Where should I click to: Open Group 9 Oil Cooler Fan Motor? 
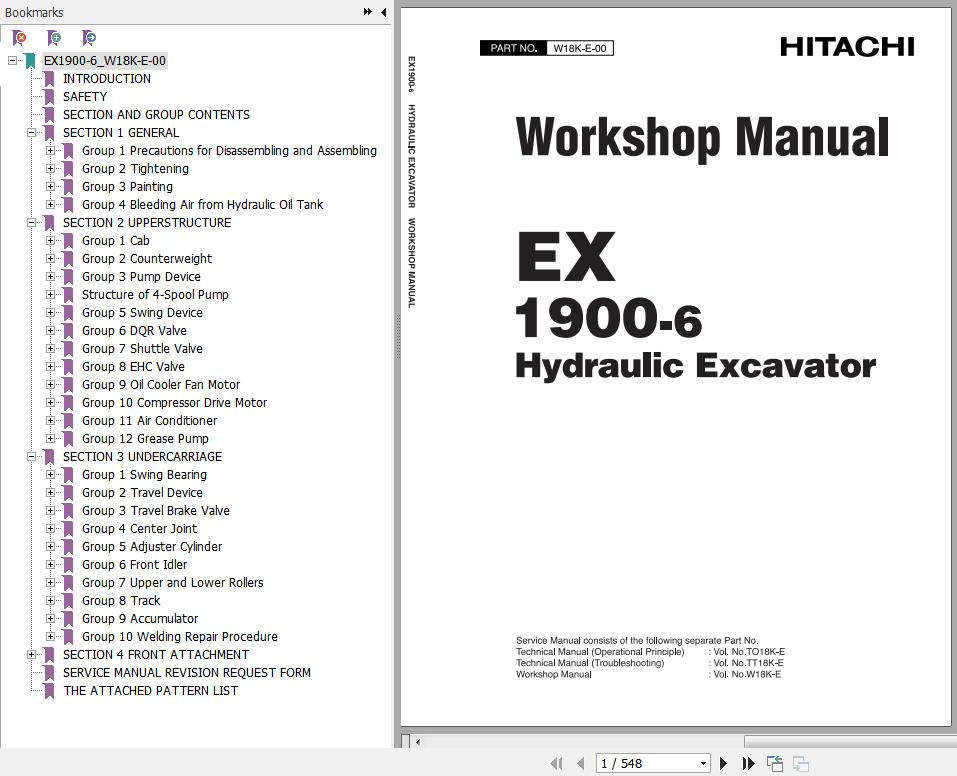pos(161,385)
